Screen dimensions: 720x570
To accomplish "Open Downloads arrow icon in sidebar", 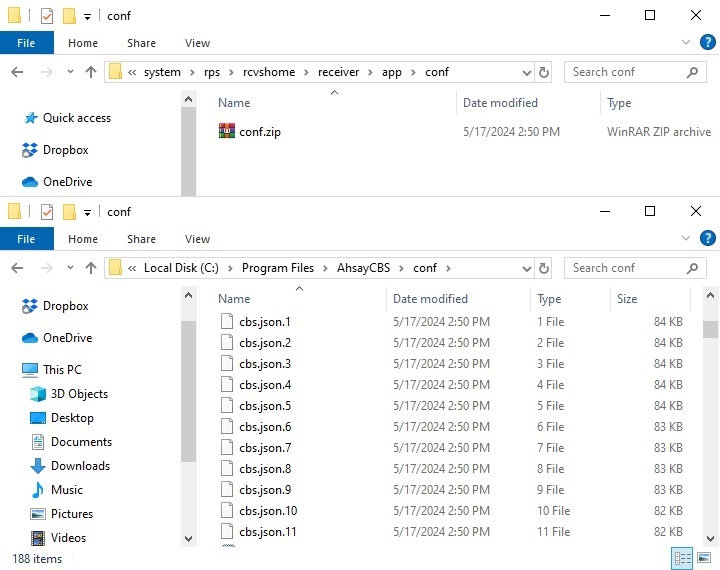I will pos(38,466).
